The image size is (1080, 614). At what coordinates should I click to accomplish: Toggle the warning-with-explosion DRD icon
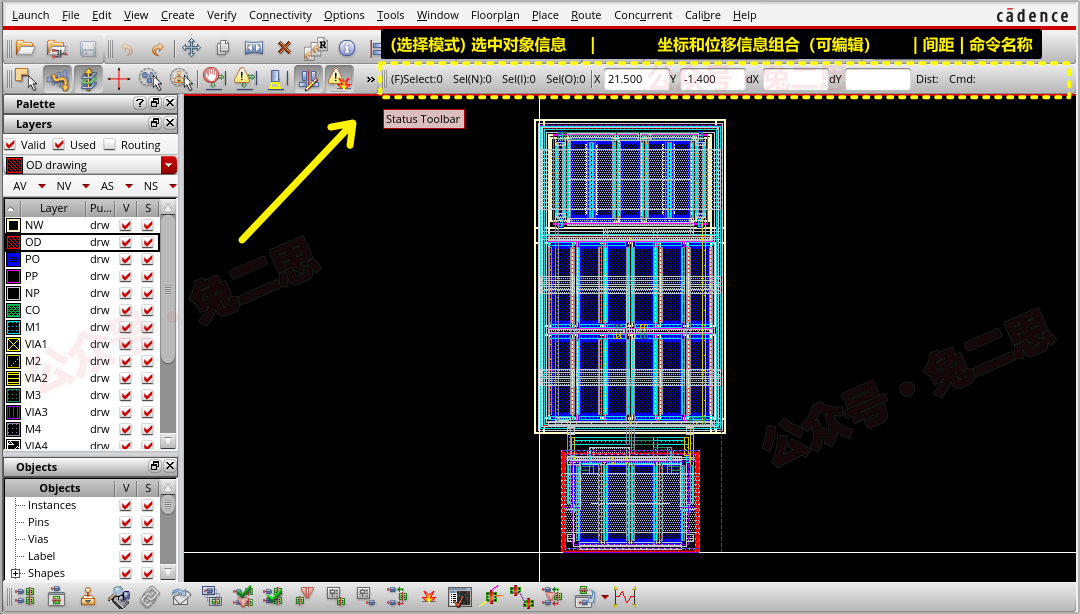tap(339, 79)
